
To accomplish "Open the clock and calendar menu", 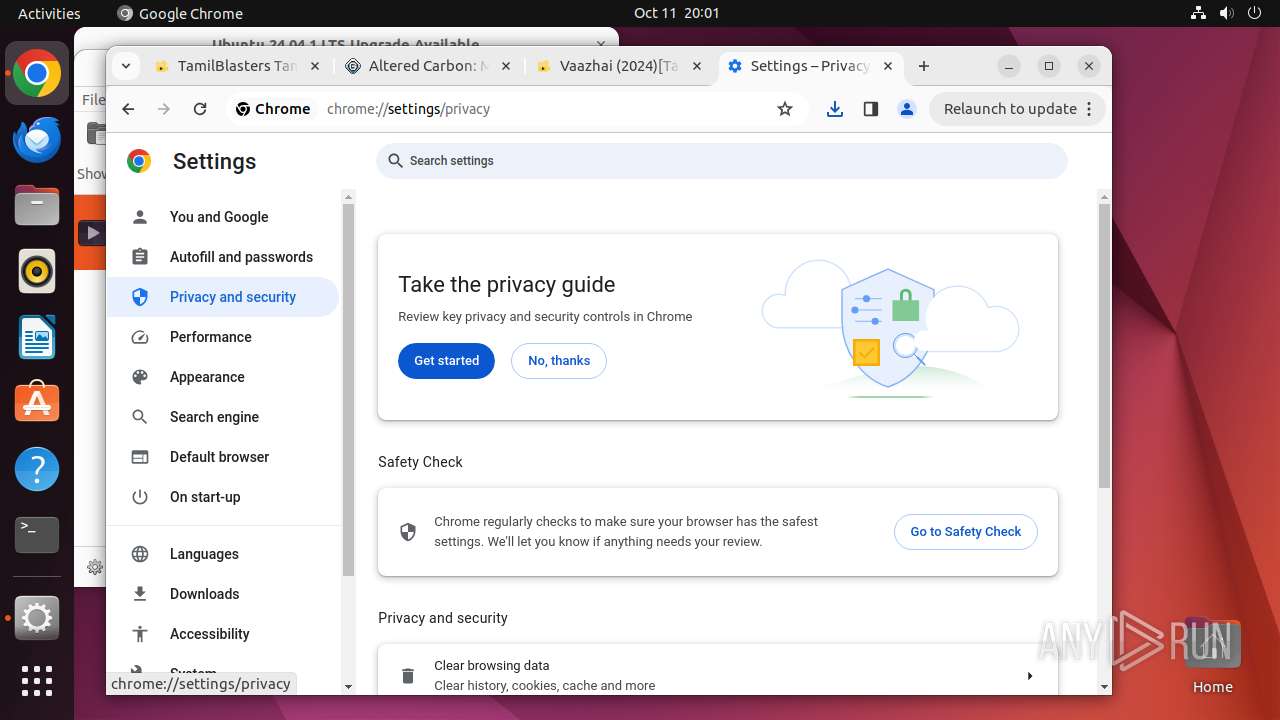I will tap(676, 13).
